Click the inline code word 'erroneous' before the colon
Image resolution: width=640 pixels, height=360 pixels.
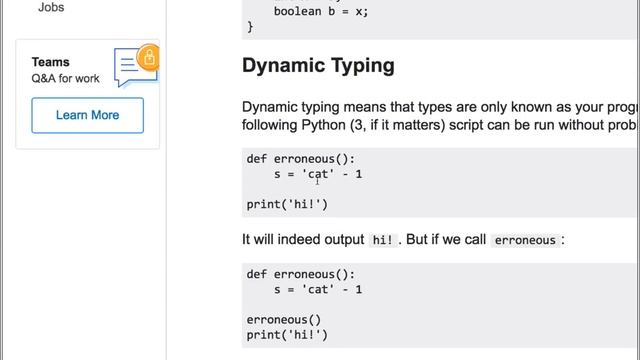[x=525, y=240]
